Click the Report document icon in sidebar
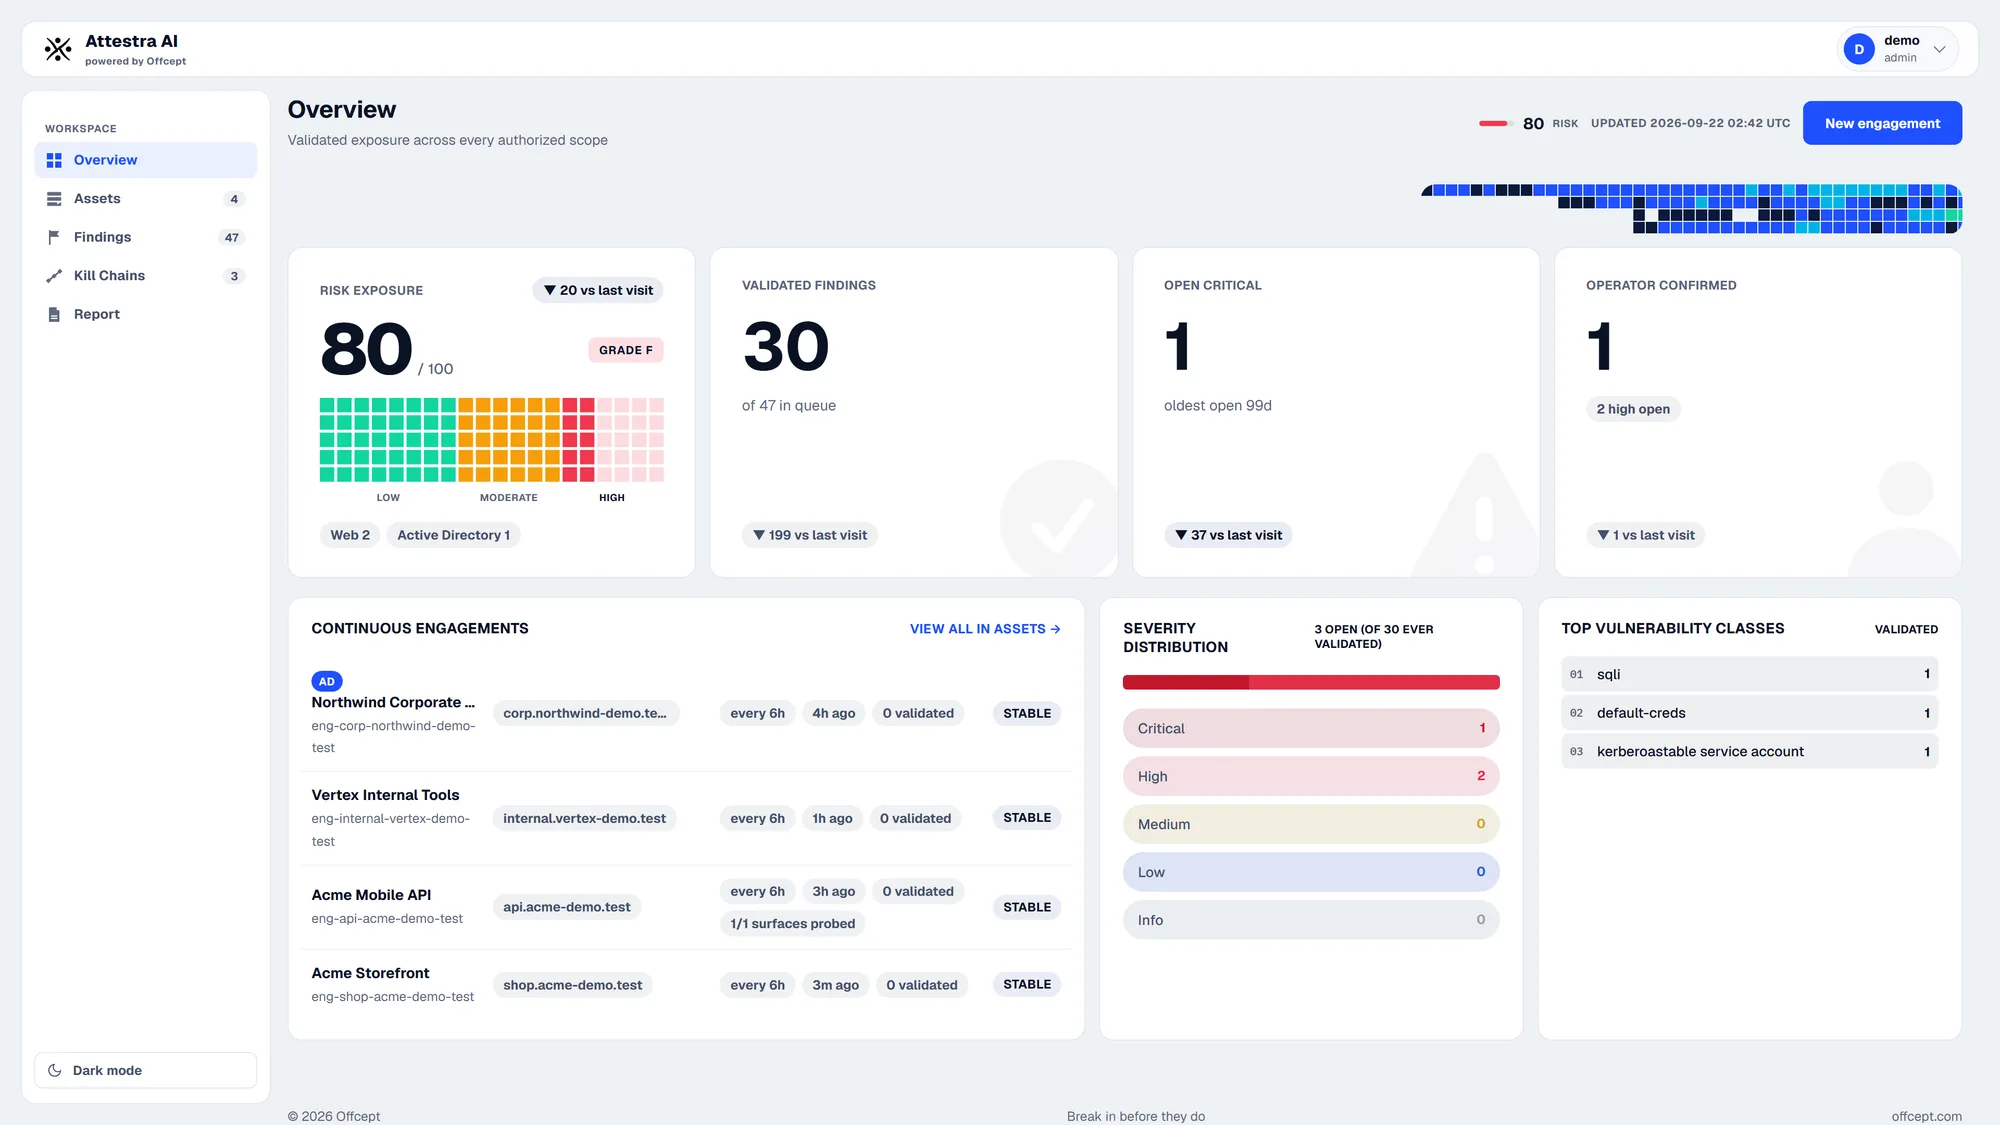The width and height of the screenshot is (2000, 1125). (x=54, y=314)
